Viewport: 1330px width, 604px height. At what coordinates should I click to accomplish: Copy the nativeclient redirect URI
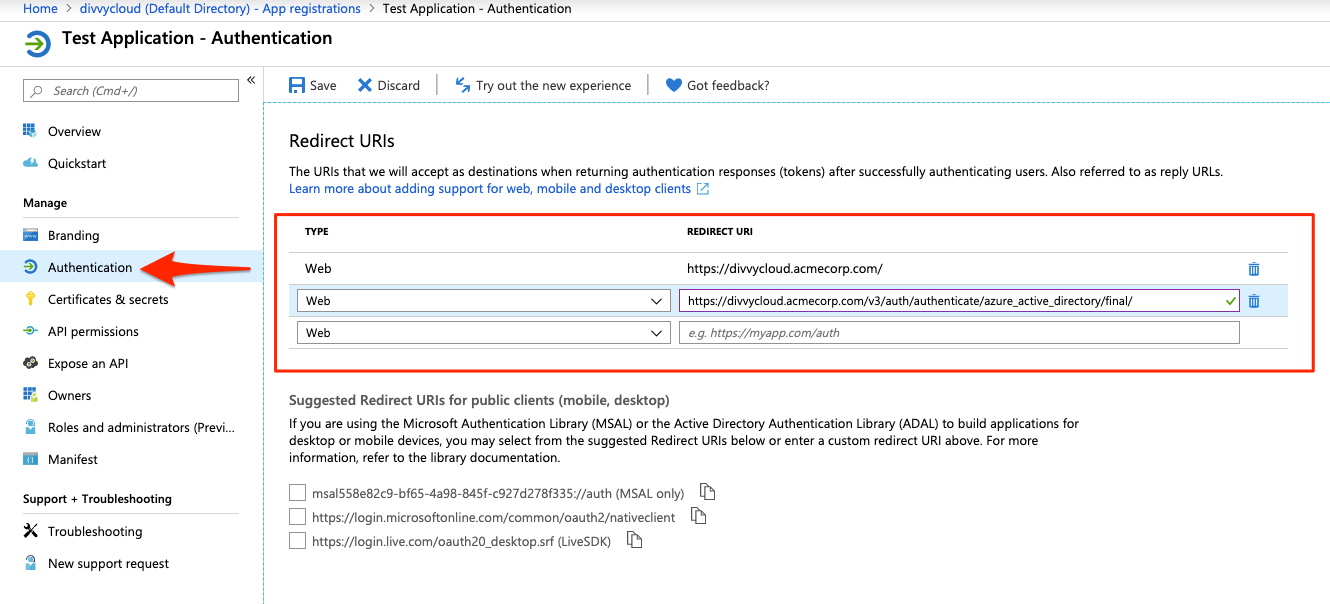coord(699,516)
